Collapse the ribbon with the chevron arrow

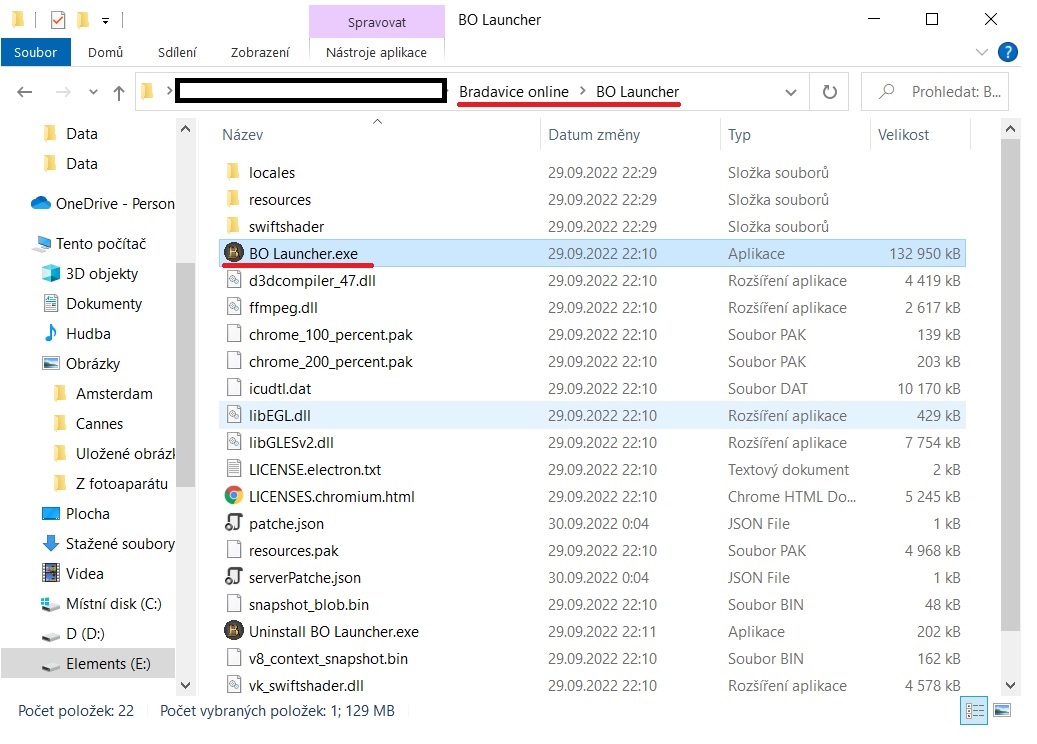[x=983, y=52]
